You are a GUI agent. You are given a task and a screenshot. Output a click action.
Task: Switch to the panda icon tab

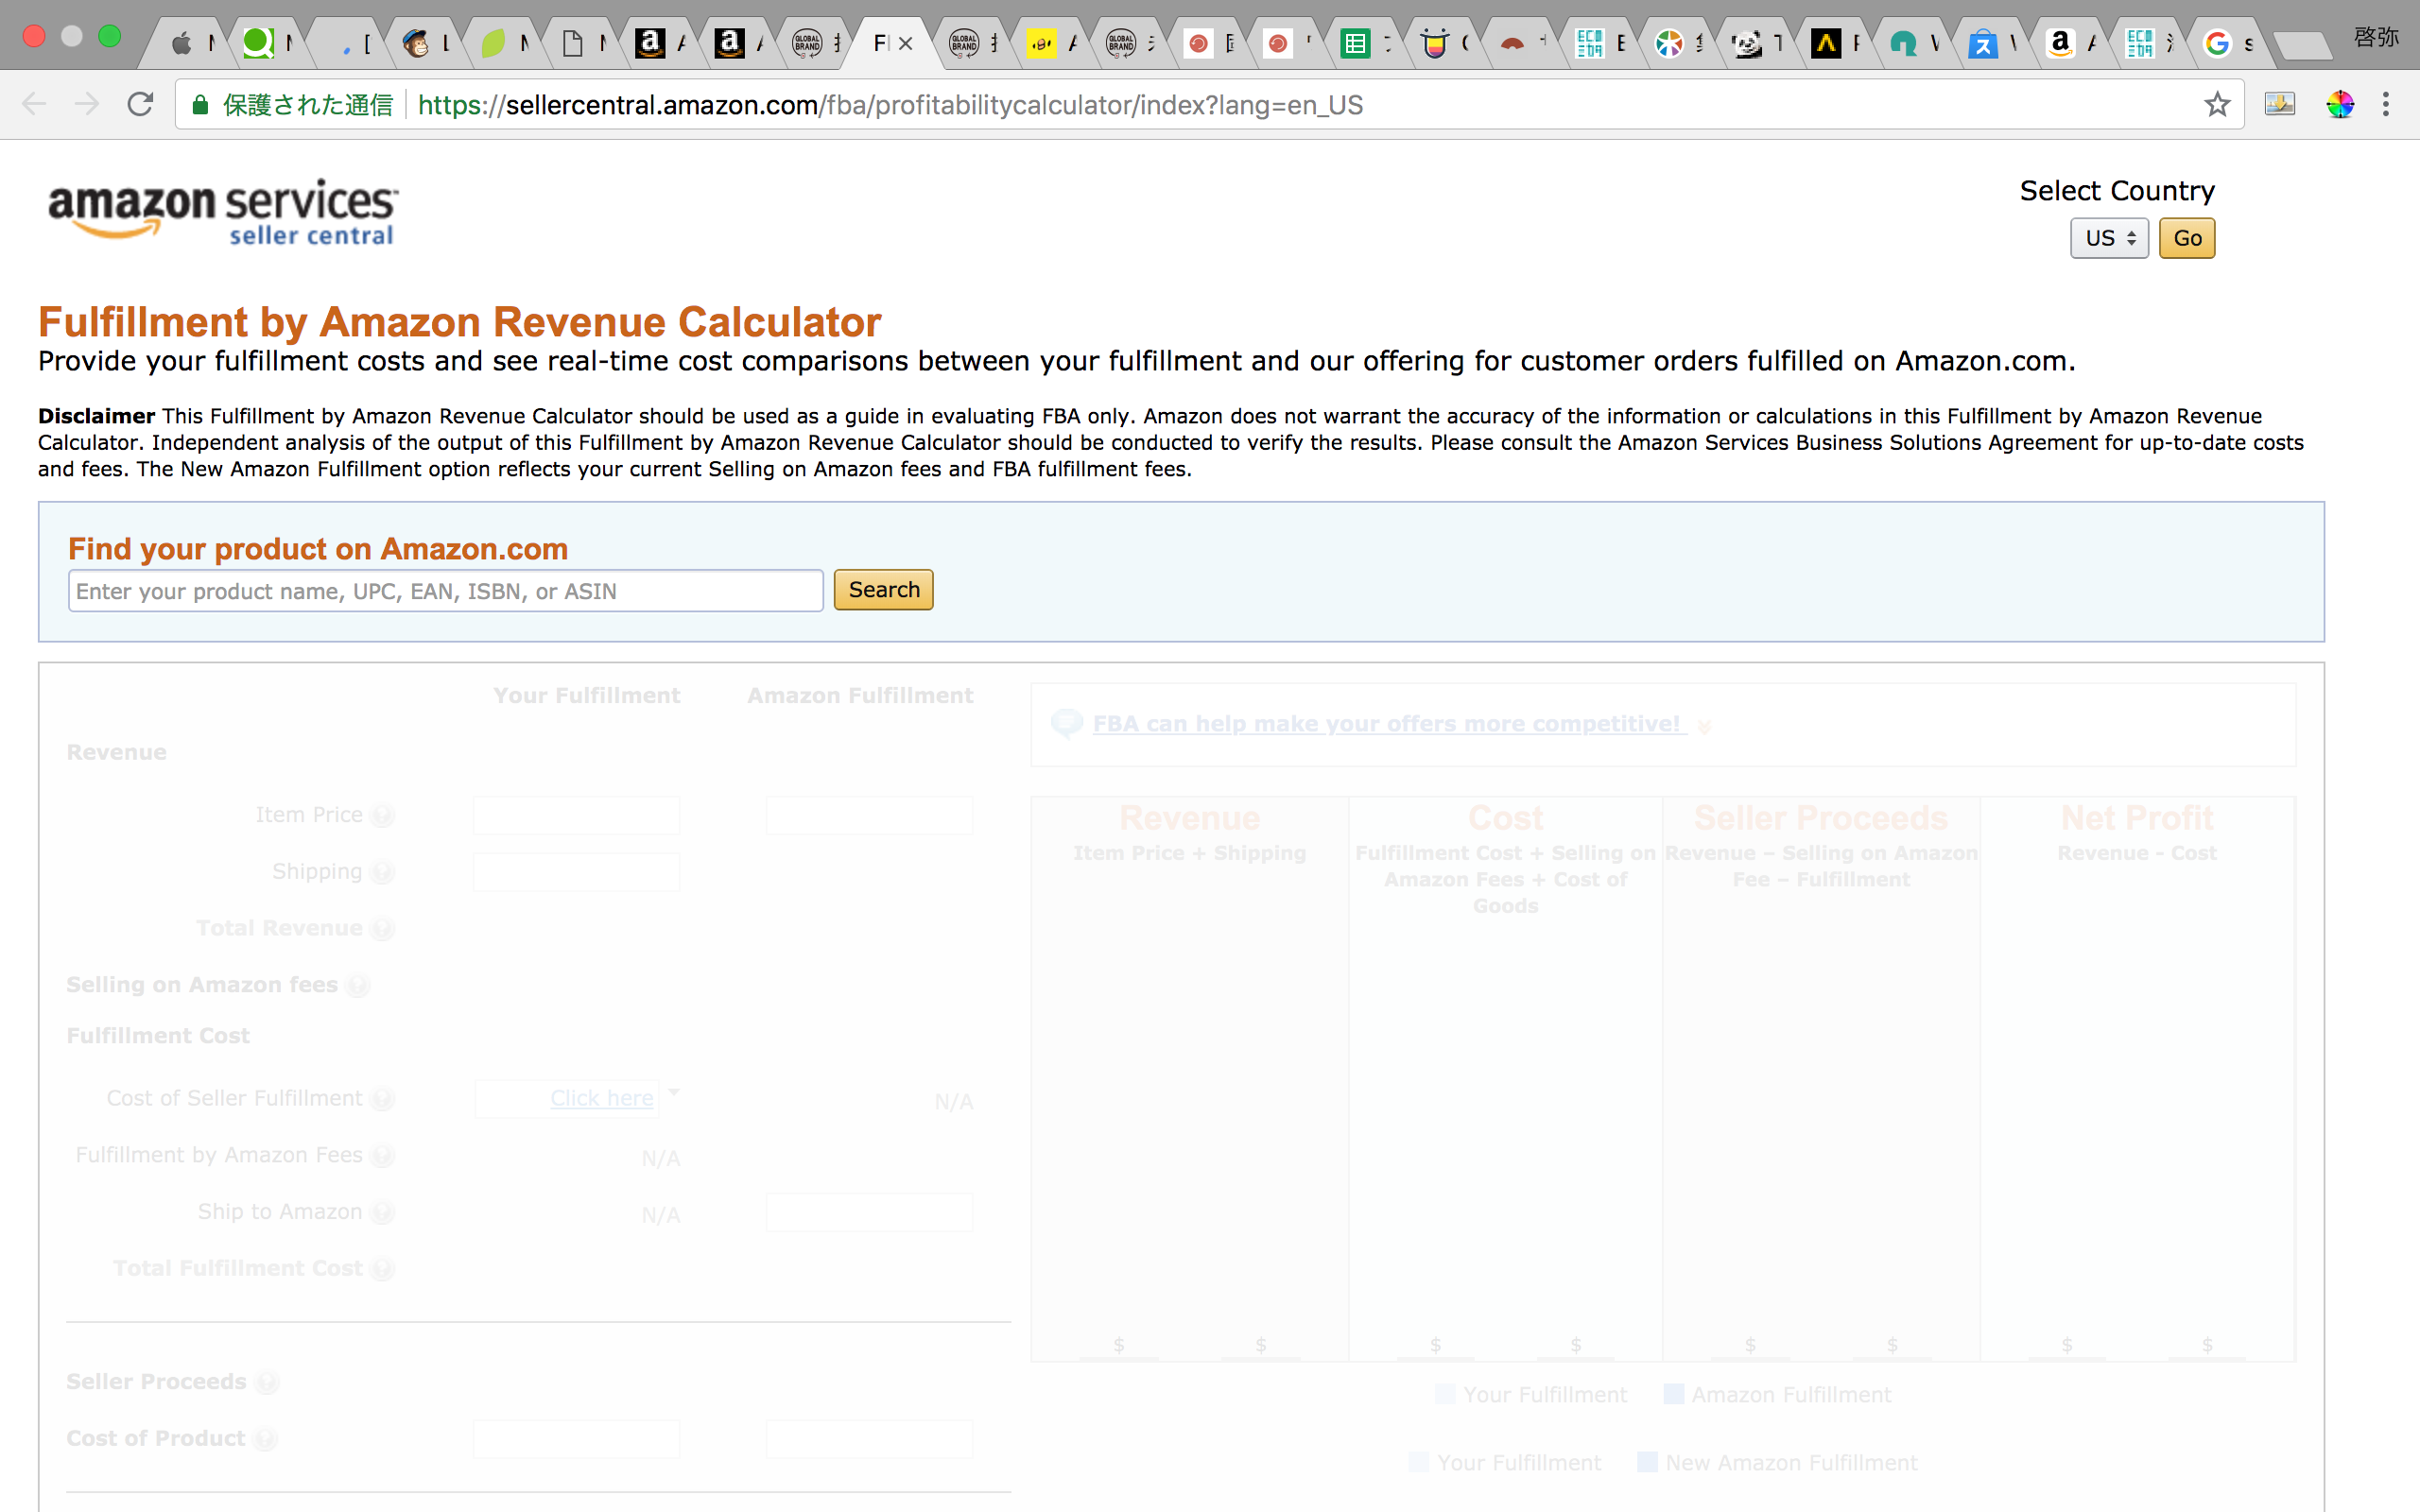point(1747,43)
